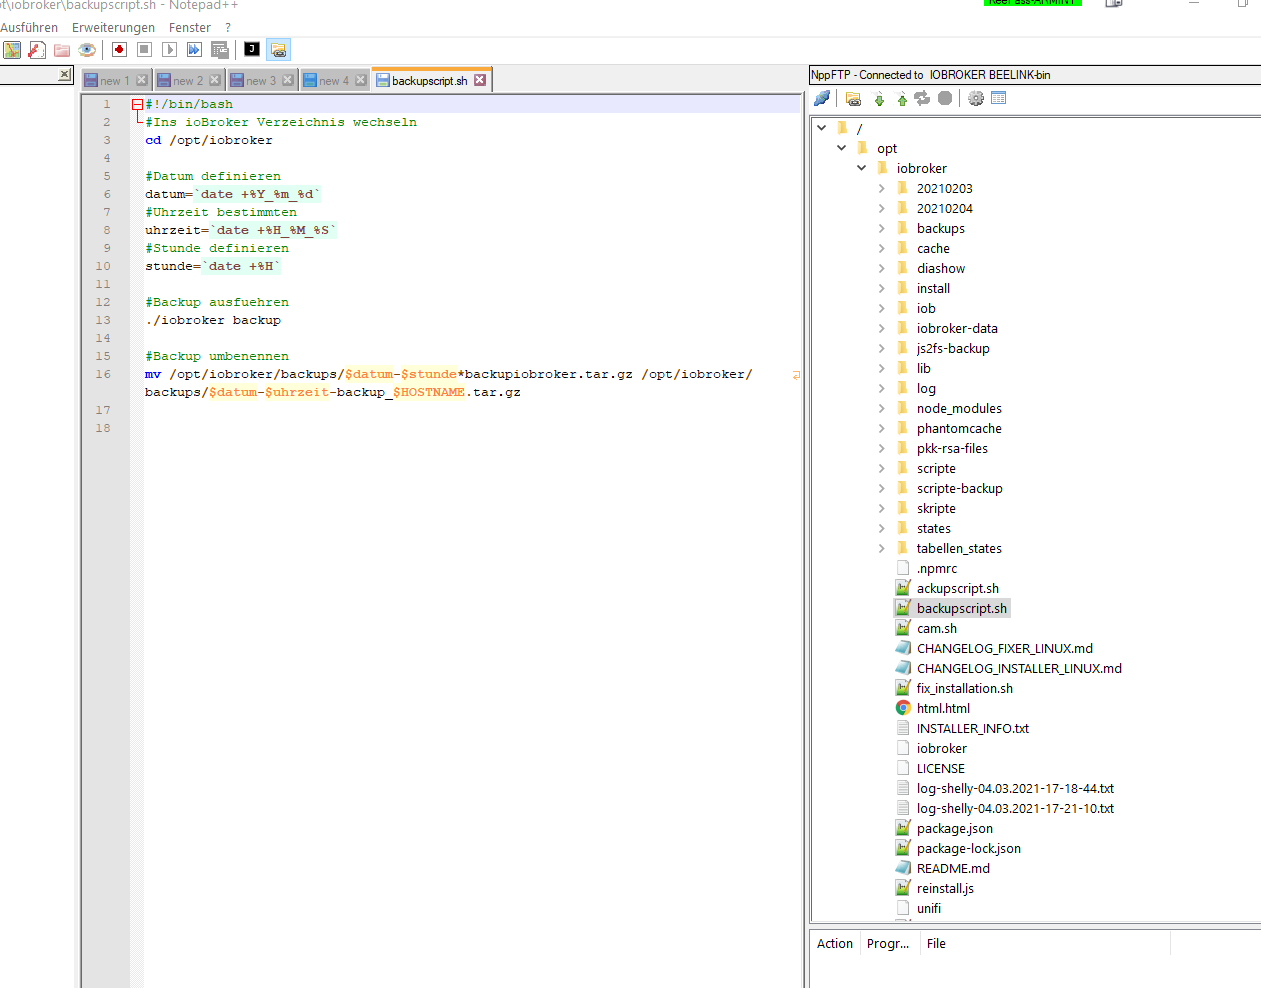Close the left side panel
The height and width of the screenshot is (988, 1261).
(x=64, y=74)
